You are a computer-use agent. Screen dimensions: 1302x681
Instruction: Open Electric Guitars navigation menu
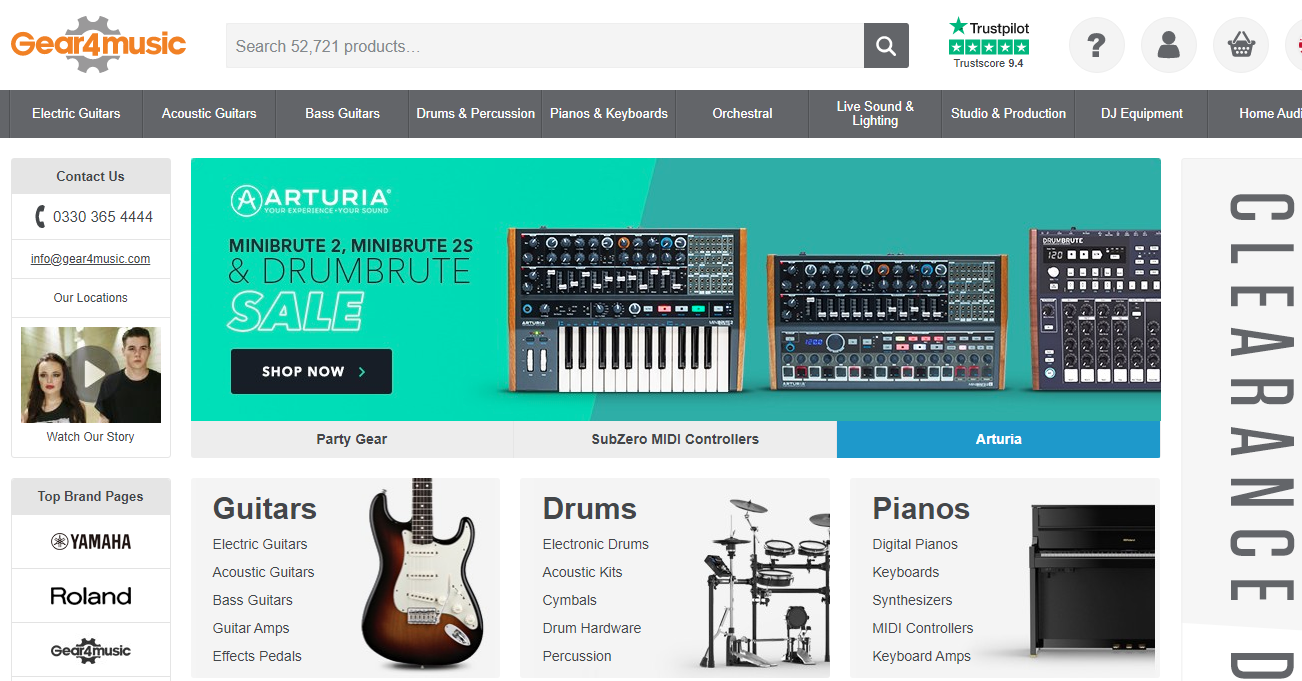[76, 114]
